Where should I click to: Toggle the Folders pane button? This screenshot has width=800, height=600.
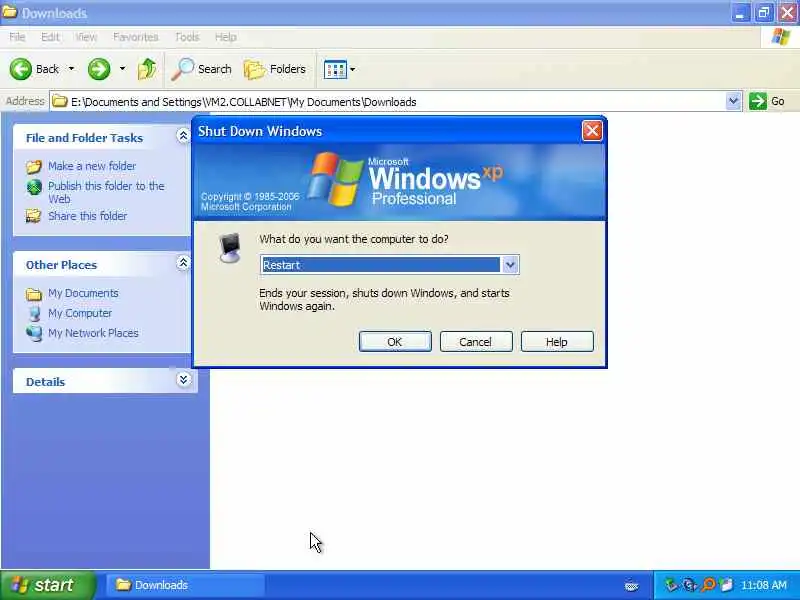pyautogui.click(x=275, y=69)
